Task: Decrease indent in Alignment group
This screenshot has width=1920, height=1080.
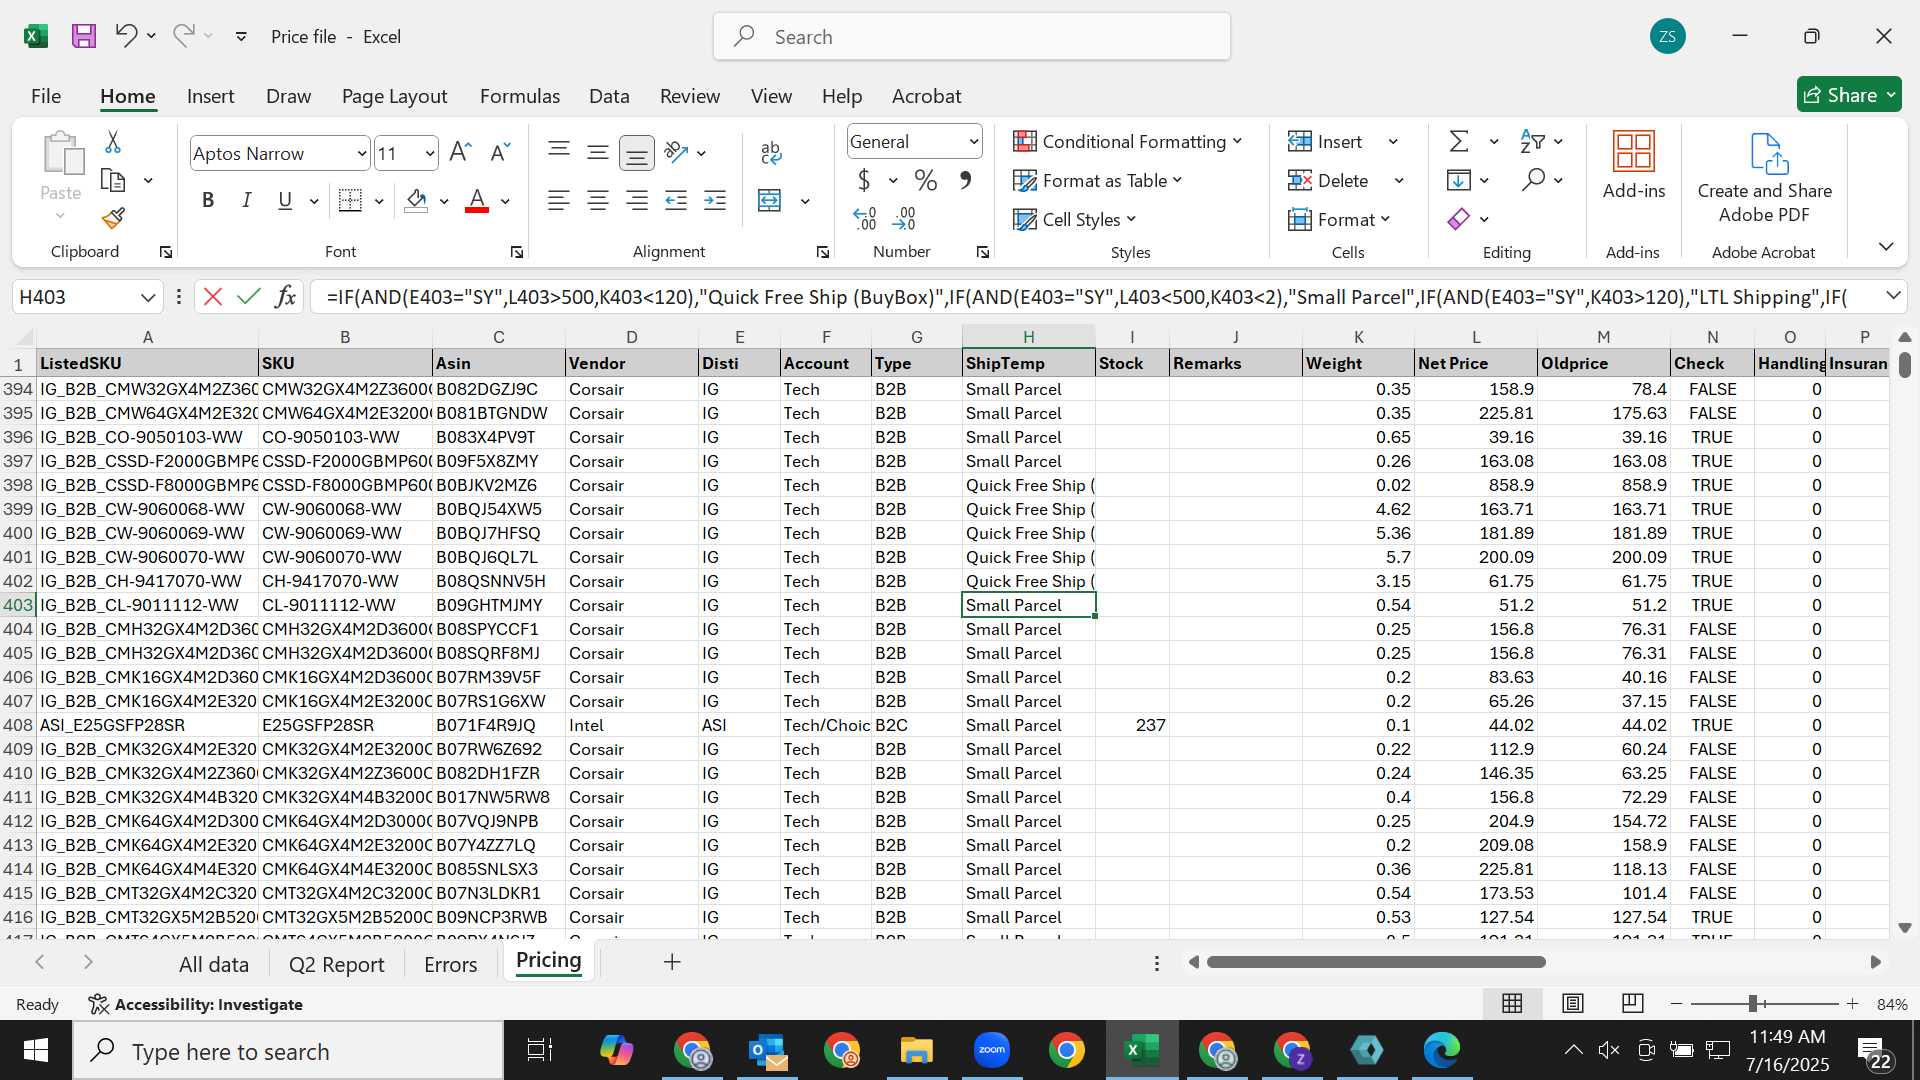Action: (x=676, y=200)
